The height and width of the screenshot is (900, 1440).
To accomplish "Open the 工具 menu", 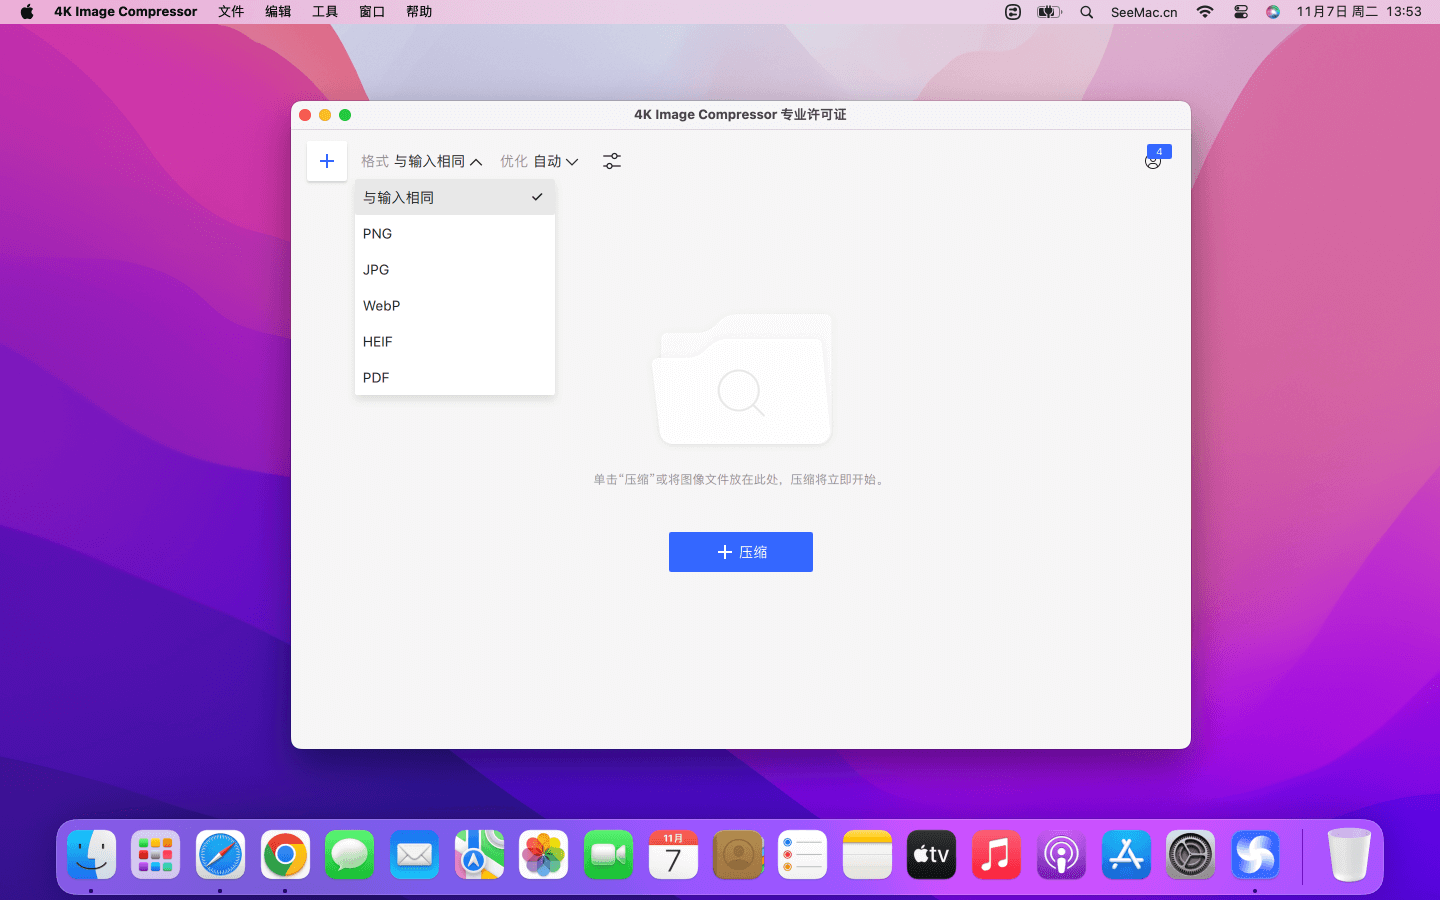I will tap(325, 12).
